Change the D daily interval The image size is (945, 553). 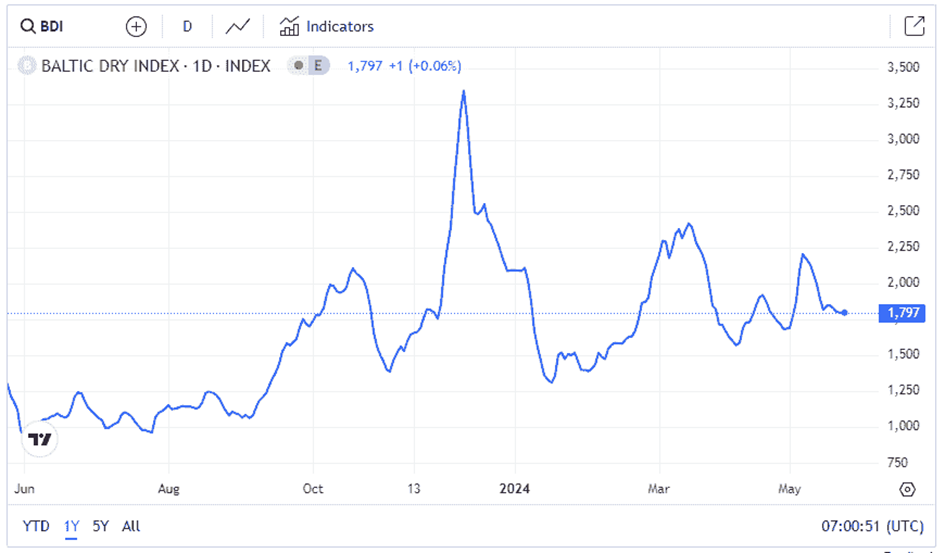pos(187,27)
